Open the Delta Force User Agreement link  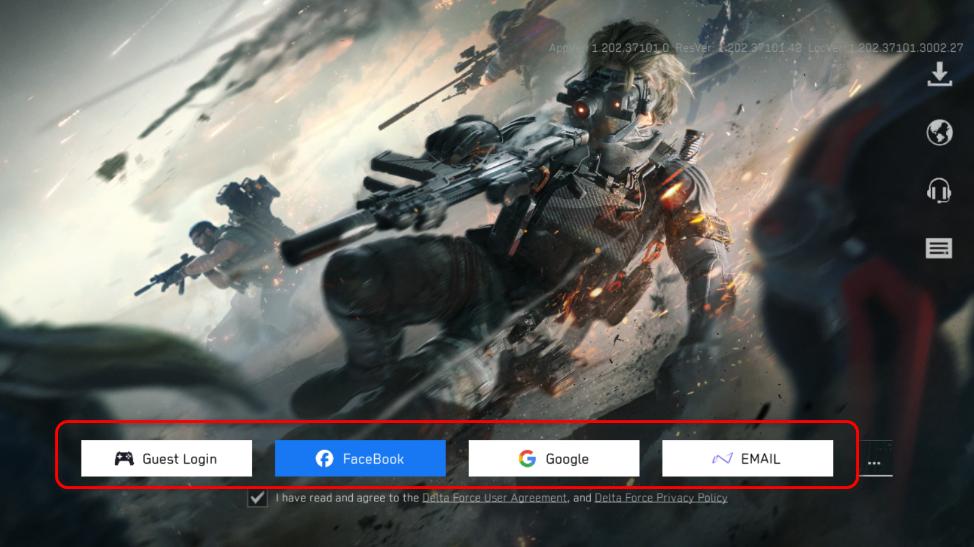pos(494,498)
